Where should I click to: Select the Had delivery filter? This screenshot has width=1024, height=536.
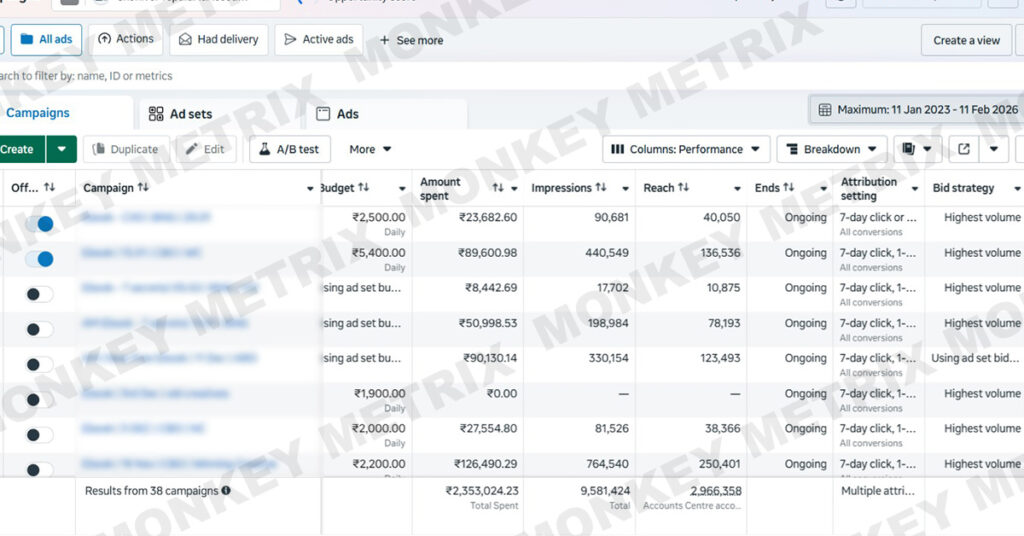218,40
